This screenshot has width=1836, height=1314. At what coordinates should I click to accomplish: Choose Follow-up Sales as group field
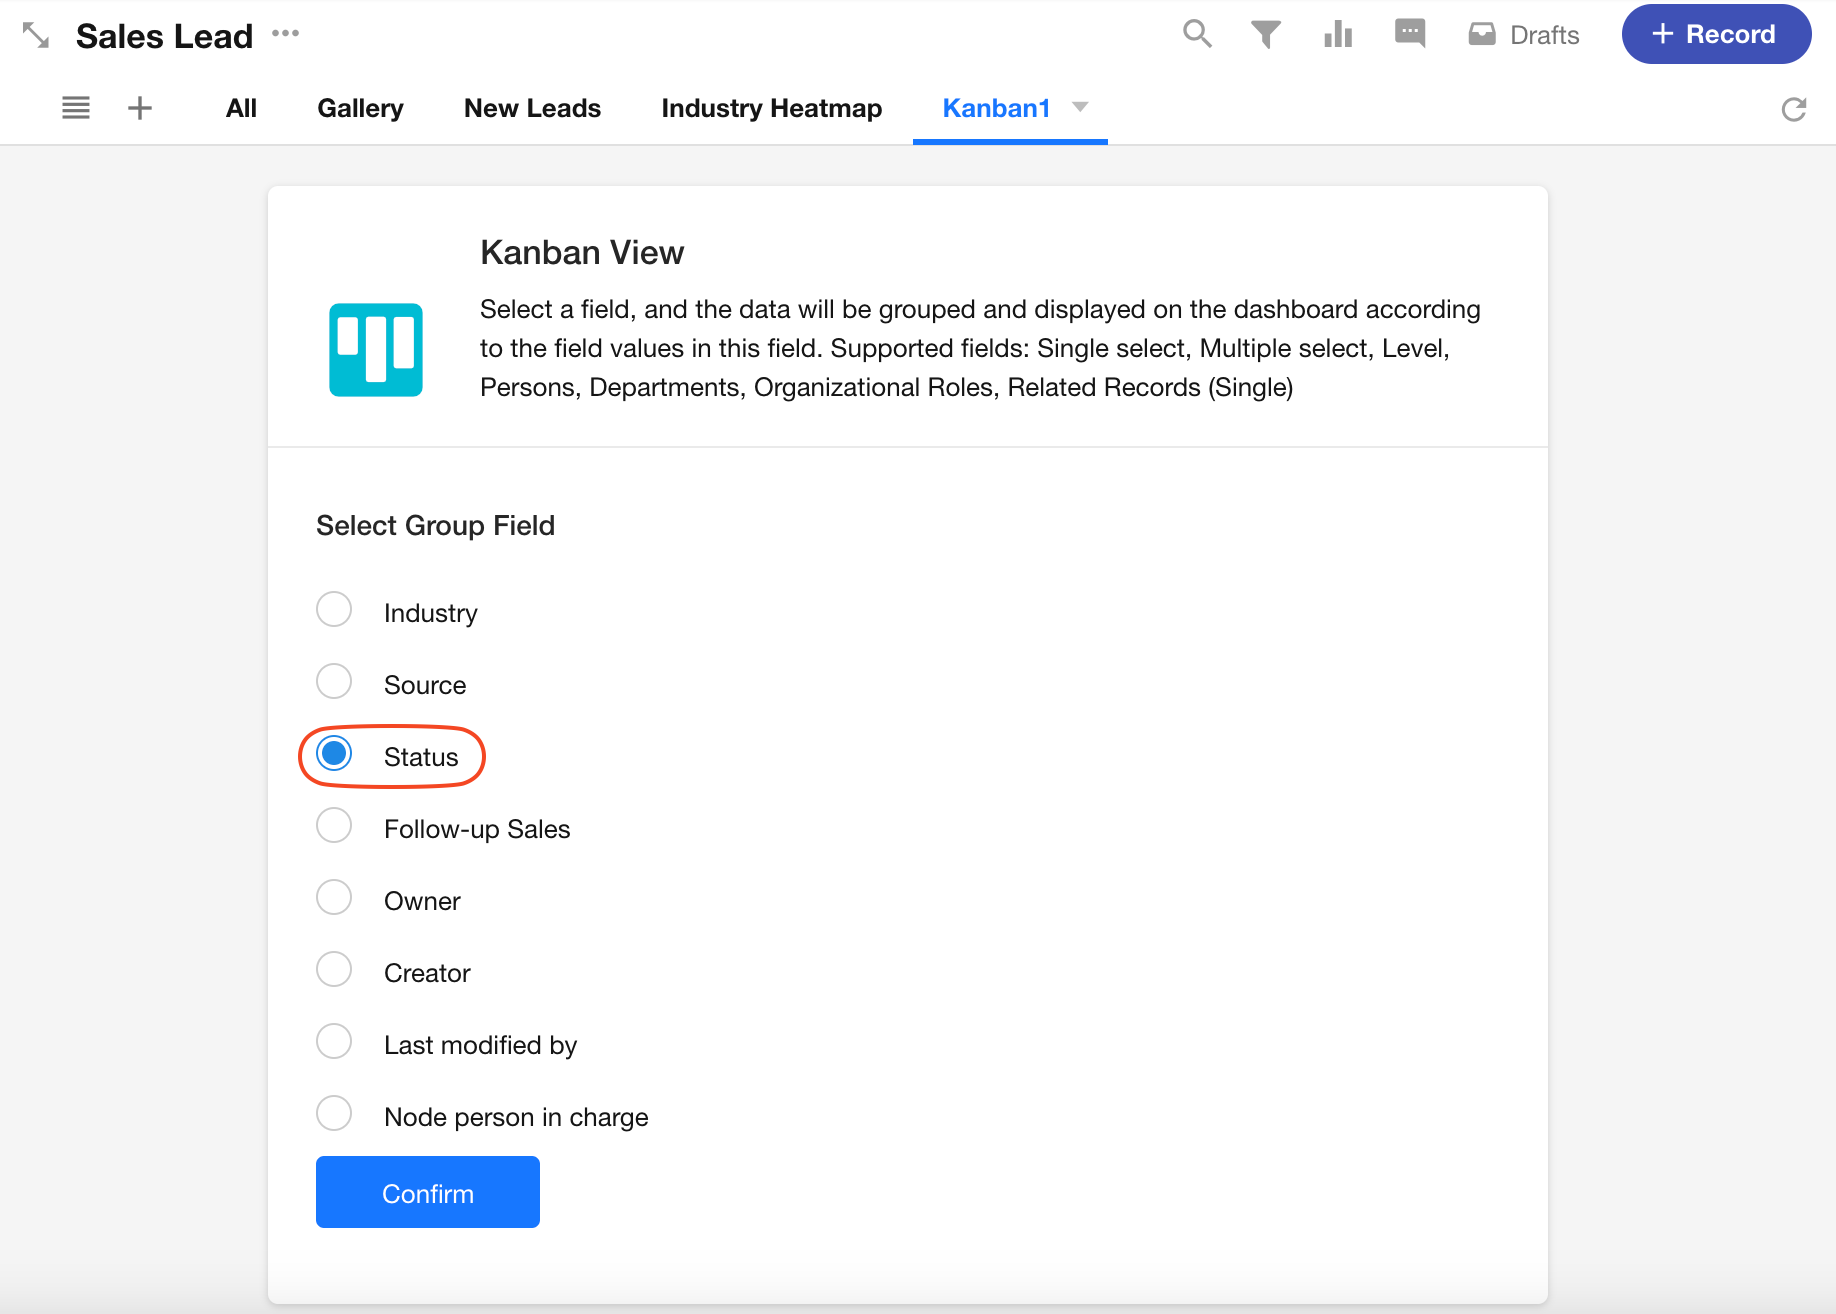(334, 826)
